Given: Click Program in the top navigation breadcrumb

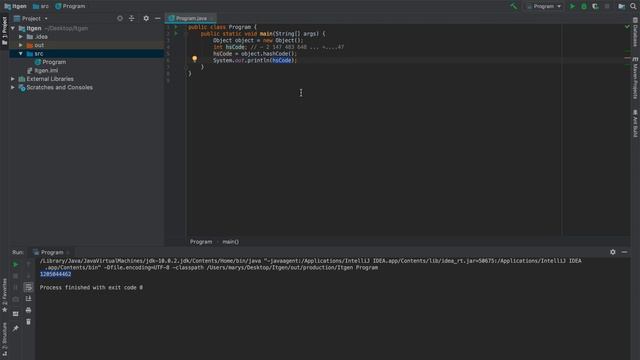Looking at the screenshot, I should tap(70, 6).
